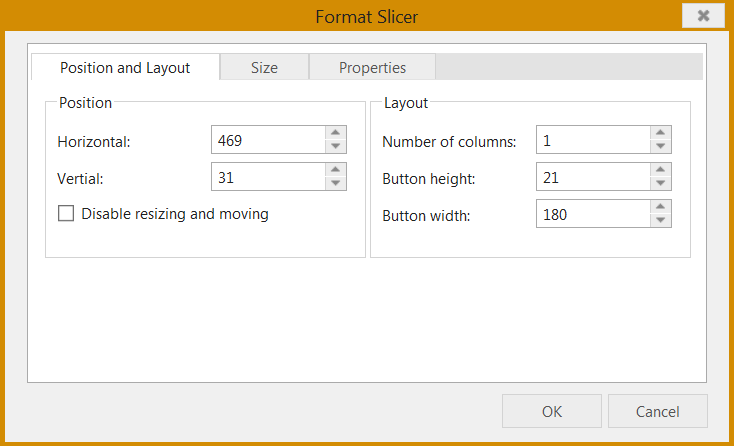The height and width of the screenshot is (447, 736).
Task: Select the Position and Layout tab
Action: pos(125,67)
